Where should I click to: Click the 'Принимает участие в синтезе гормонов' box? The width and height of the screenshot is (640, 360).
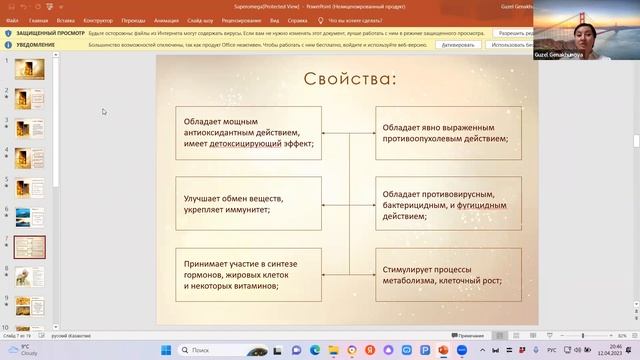click(x=248, y=275)
